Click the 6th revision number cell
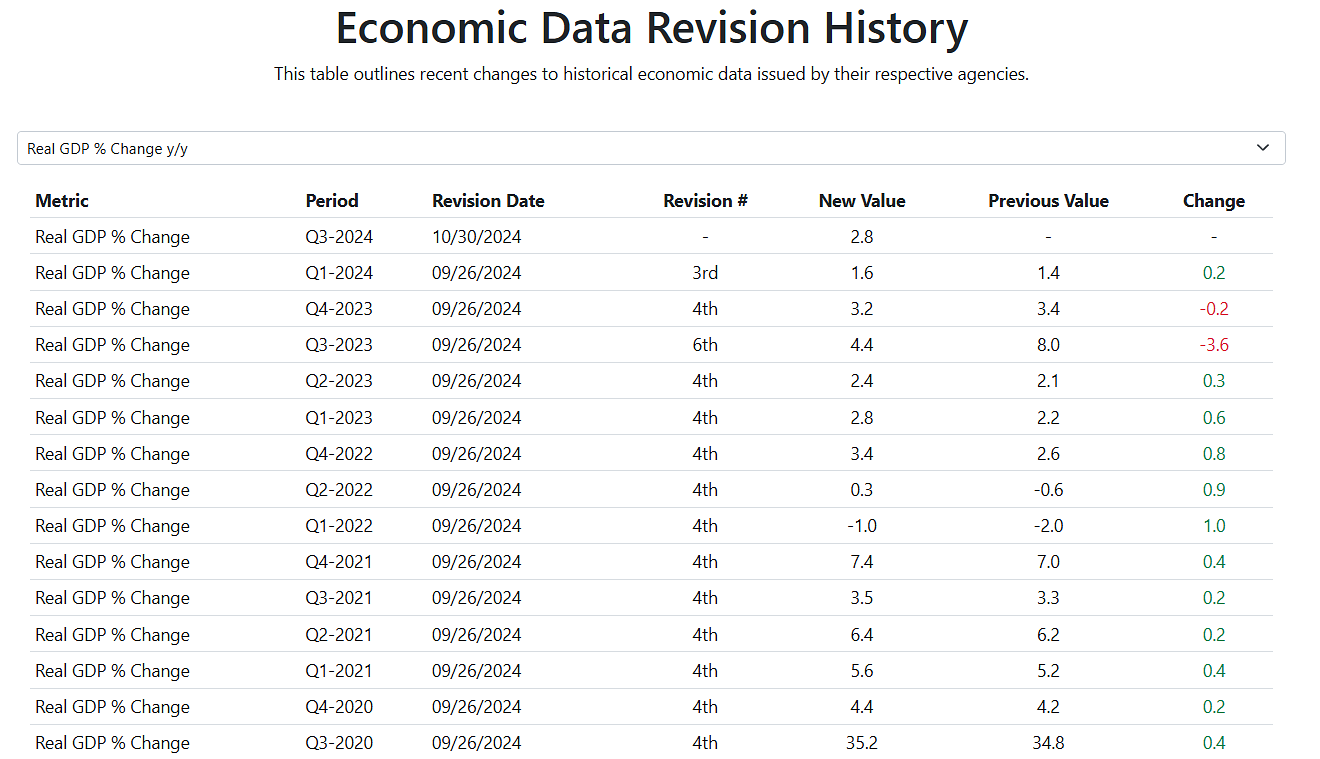The height and width of the screenshot is (759, 1320). 705,345
